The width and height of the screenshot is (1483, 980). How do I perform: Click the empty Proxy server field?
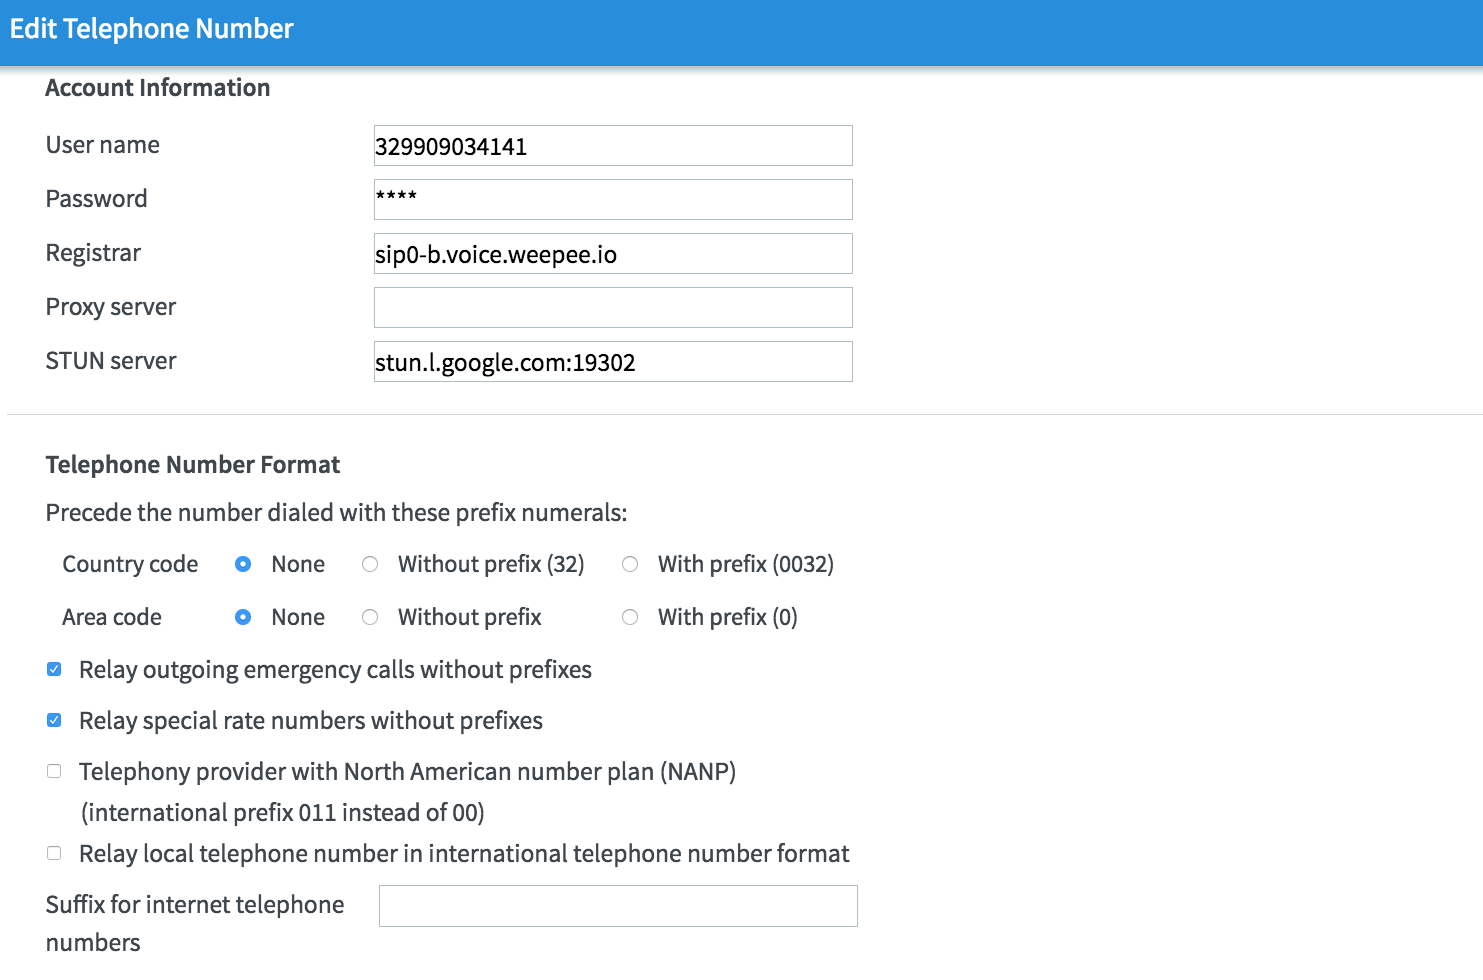tap(612, 308)
